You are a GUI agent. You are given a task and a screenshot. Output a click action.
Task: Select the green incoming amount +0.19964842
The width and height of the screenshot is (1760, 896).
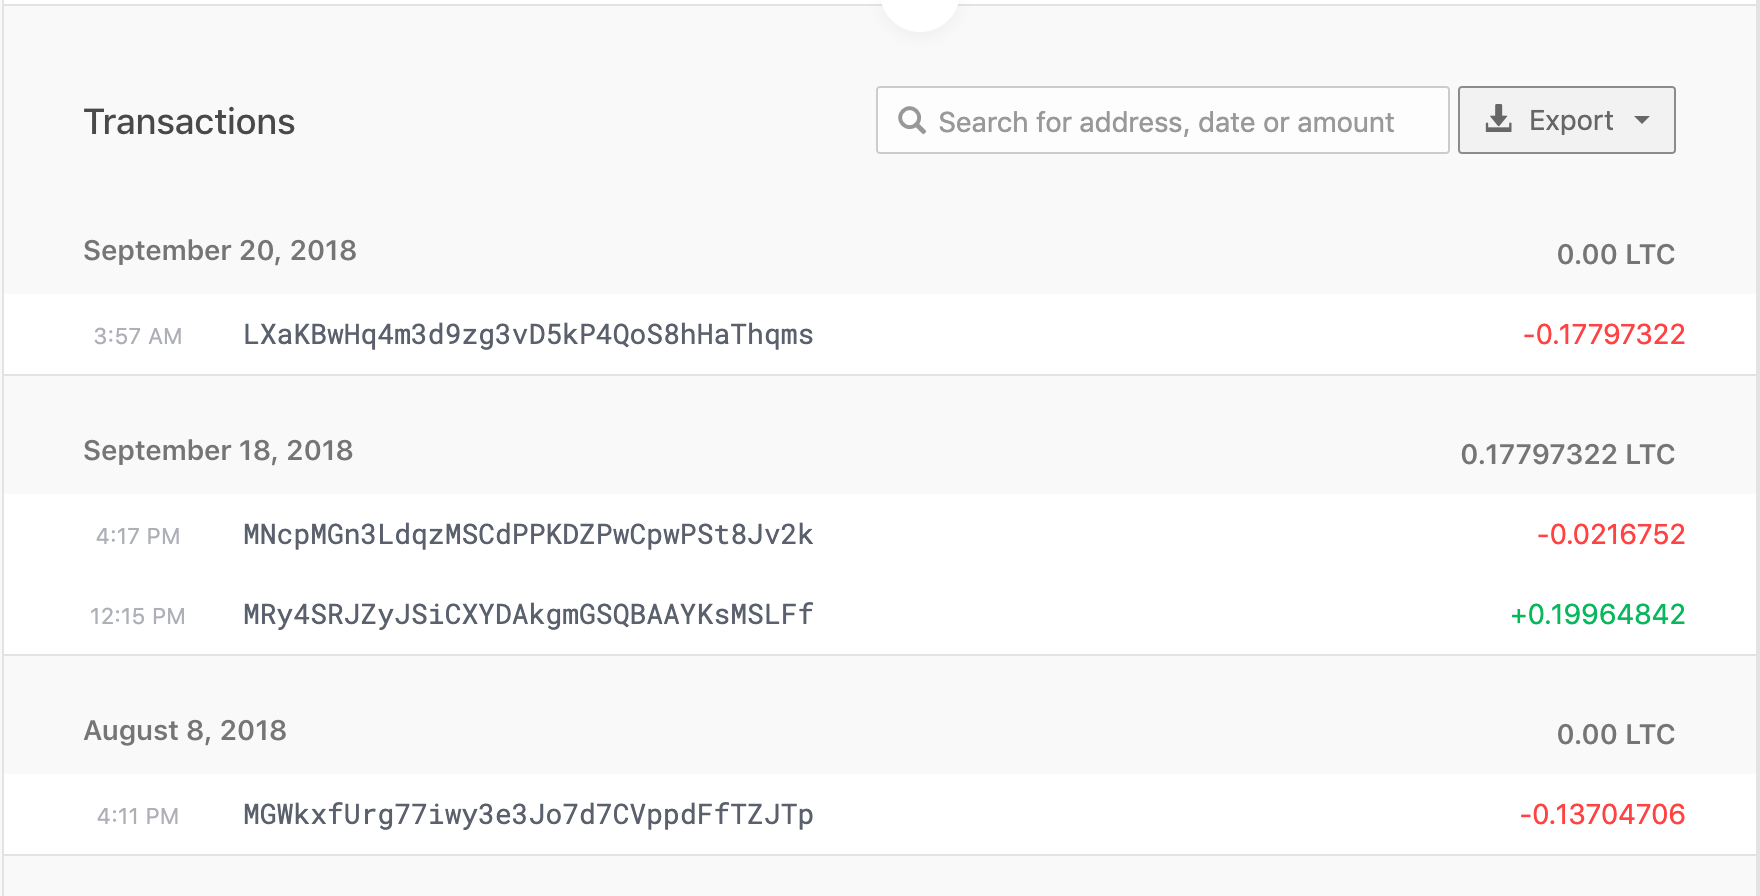1598,615
